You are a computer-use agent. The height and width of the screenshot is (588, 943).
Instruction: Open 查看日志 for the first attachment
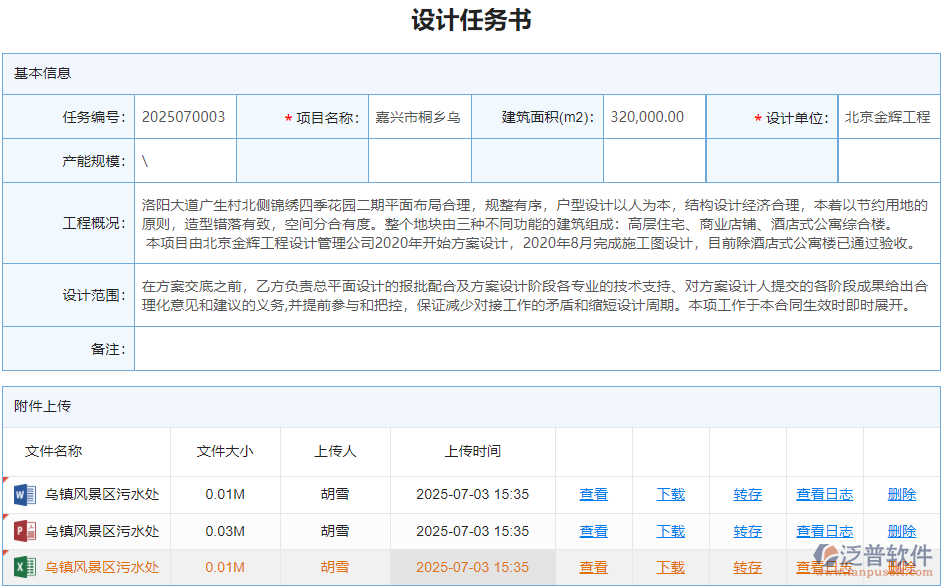823,494
